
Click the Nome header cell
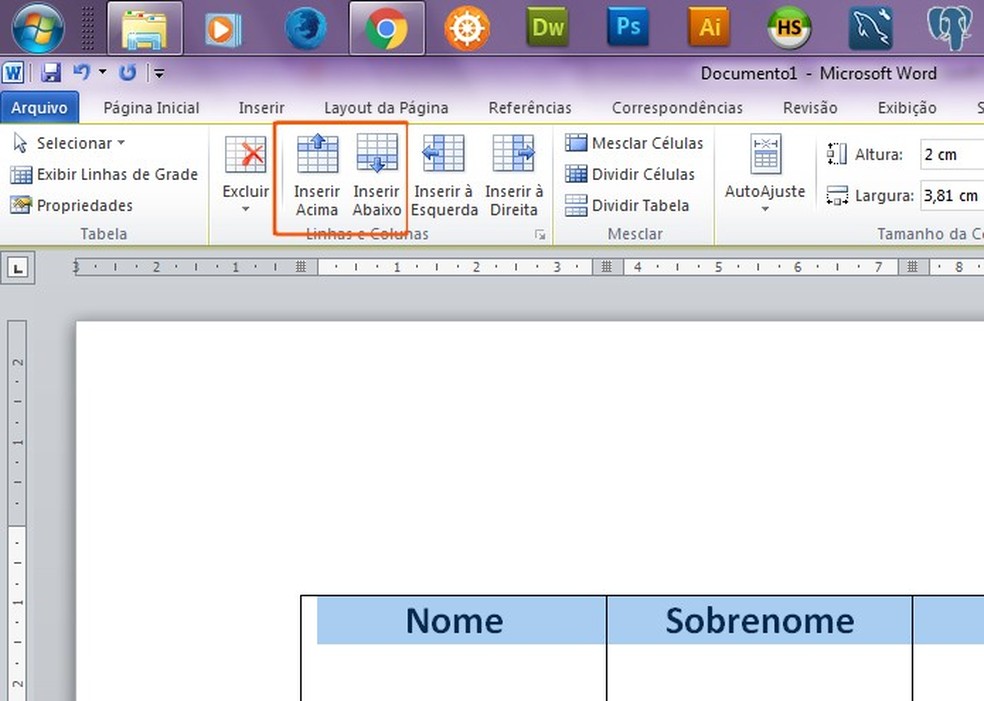(x=454, y=621)
